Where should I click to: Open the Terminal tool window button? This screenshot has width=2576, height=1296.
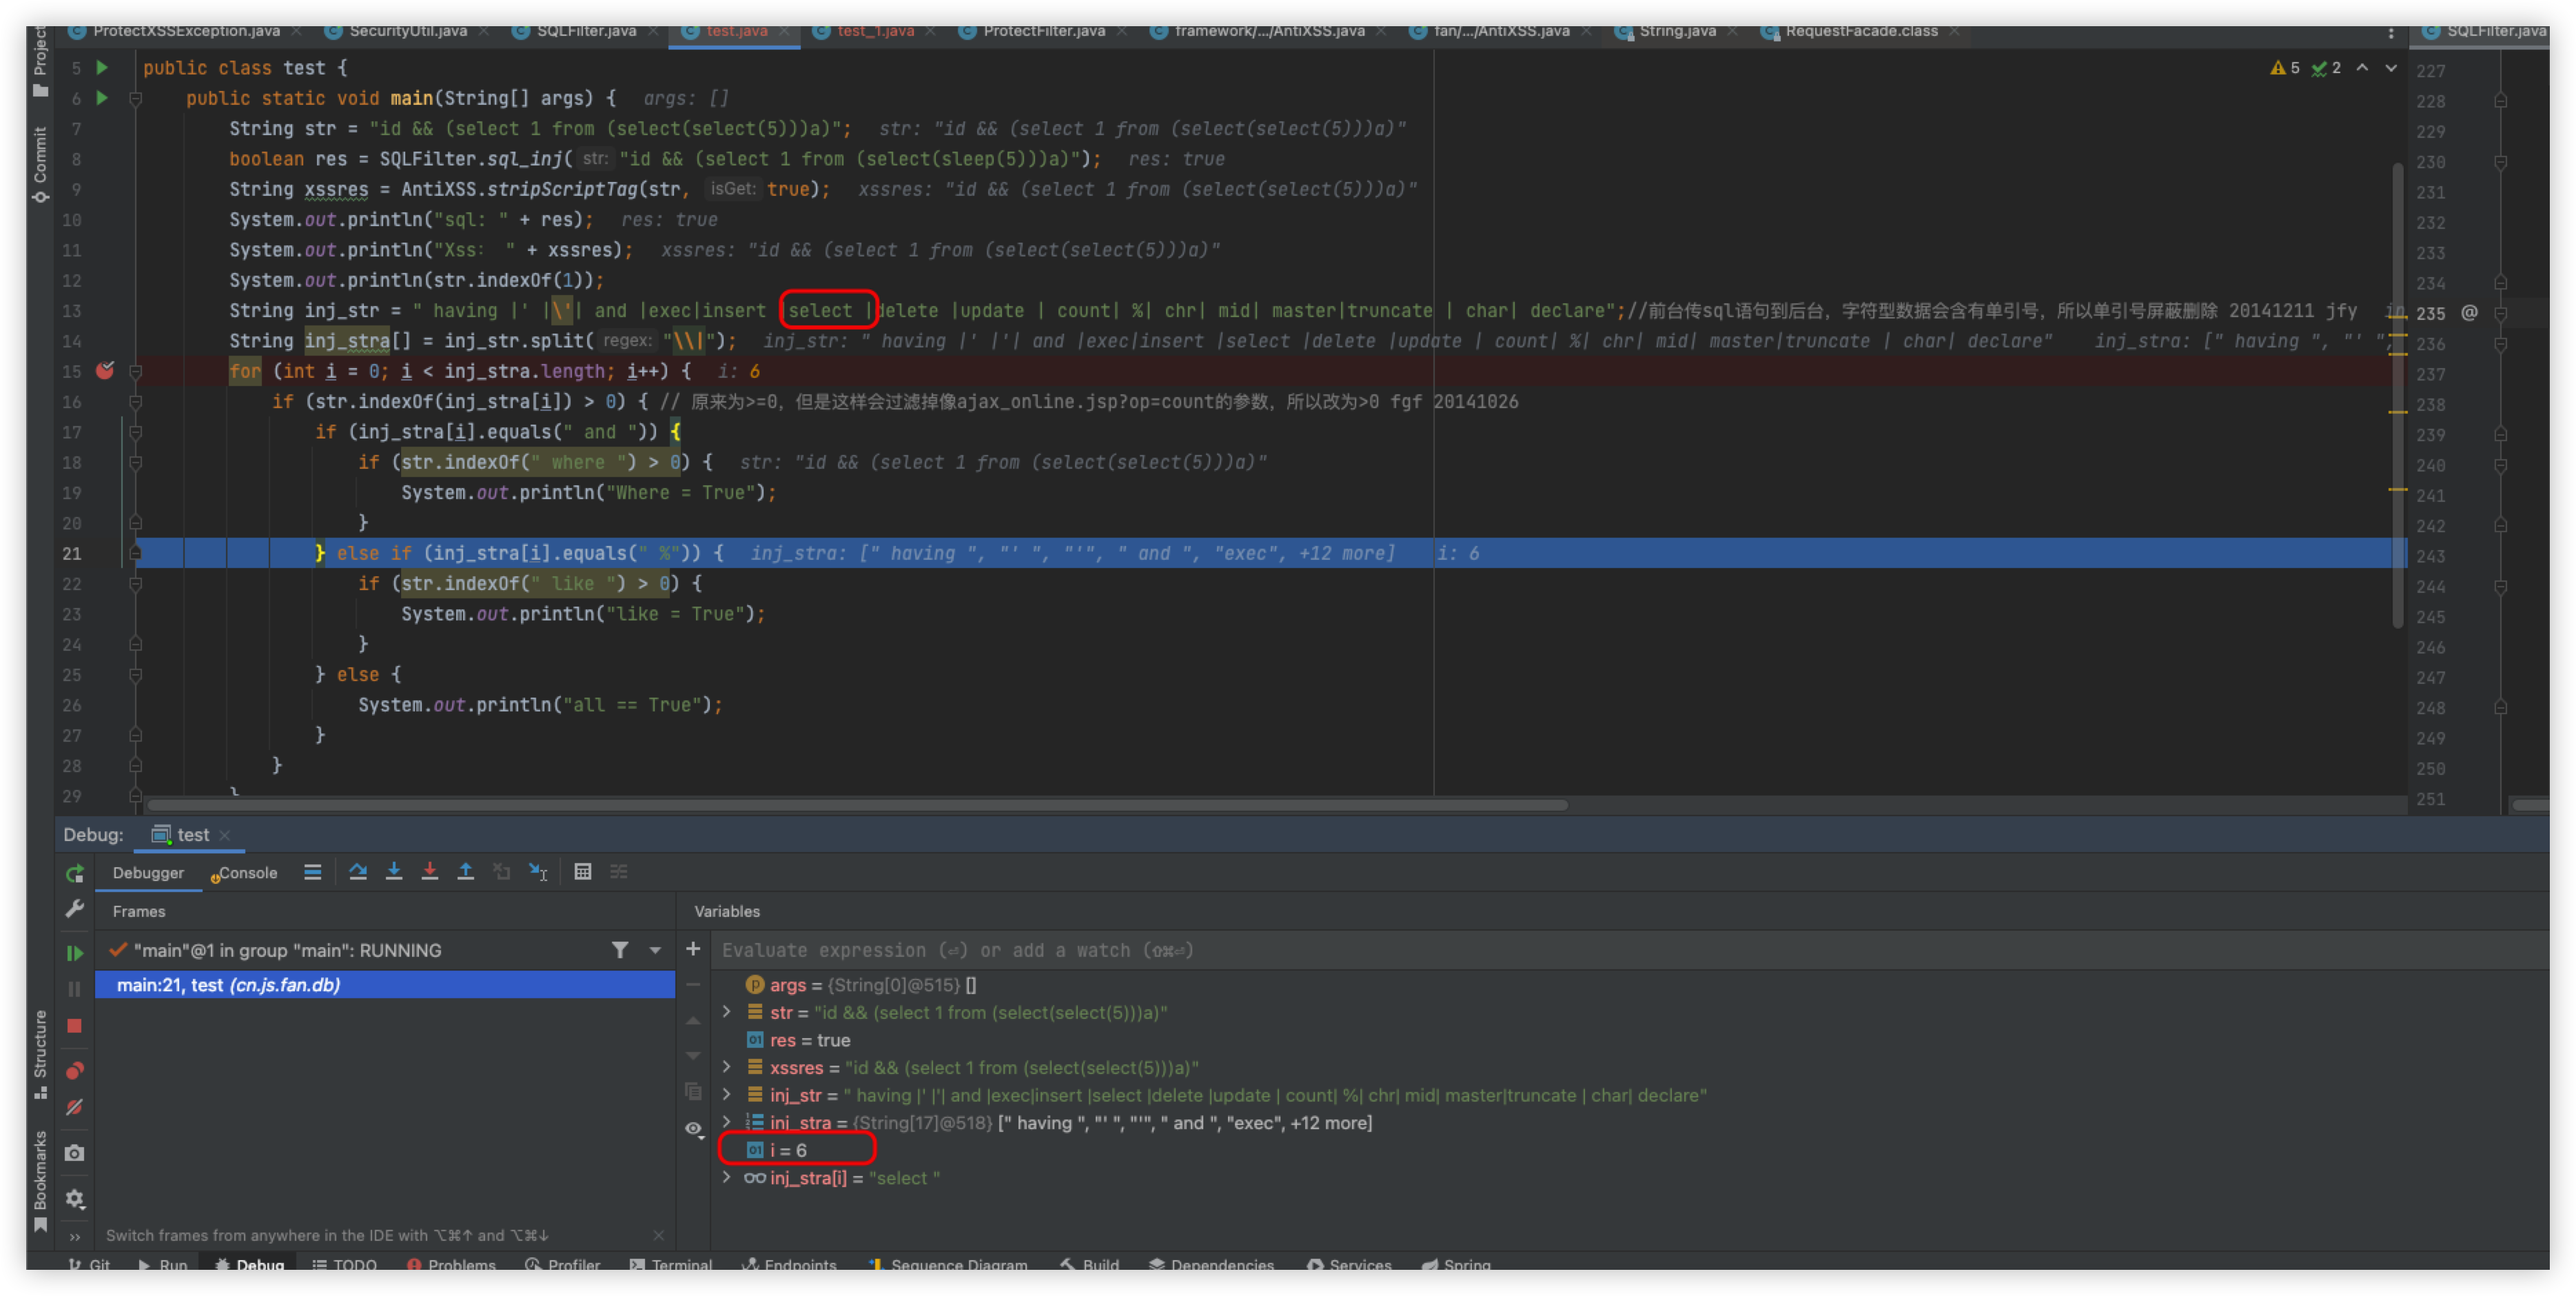(671, 1264)
